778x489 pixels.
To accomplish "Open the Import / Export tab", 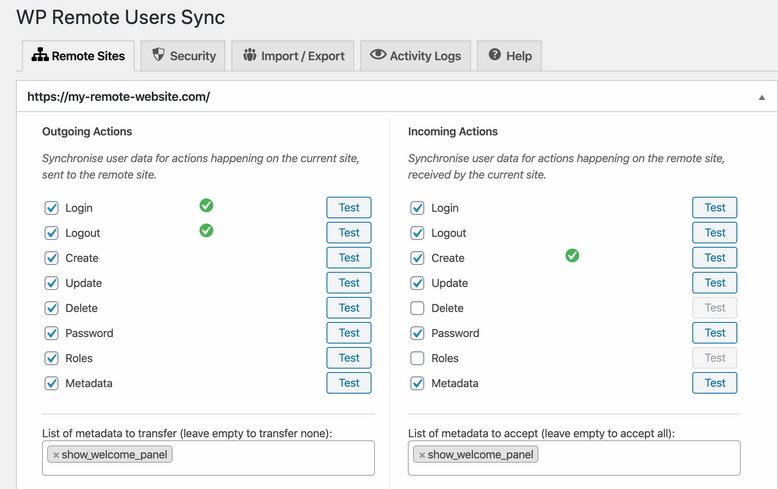I will [x=293, y=56].
